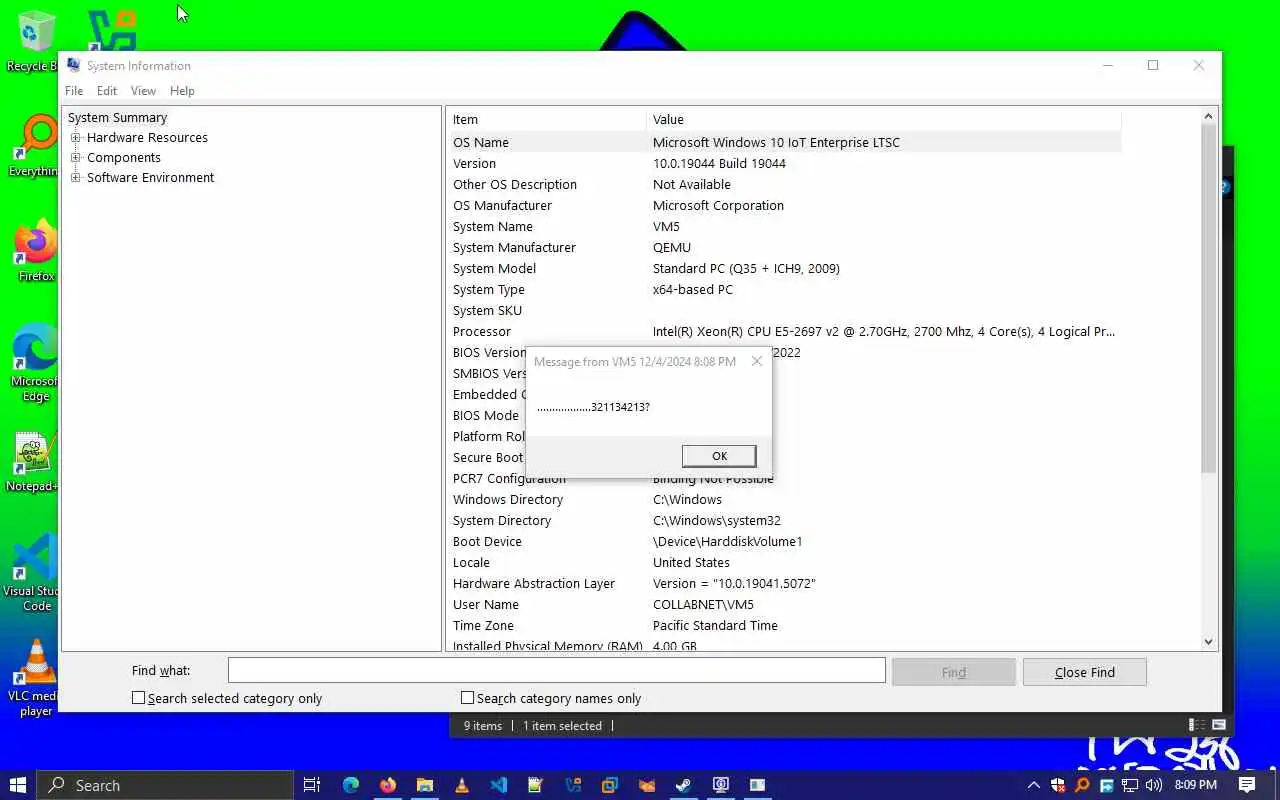
Task: Select the OS Manufacturer row
Action: click(x=784, y=206)
